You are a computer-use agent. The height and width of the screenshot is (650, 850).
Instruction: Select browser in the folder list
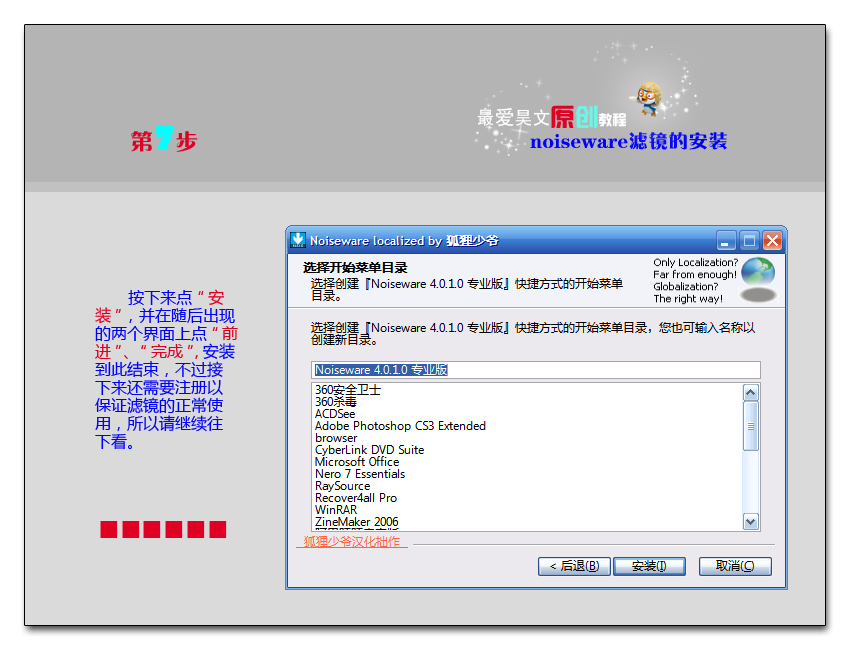coord(336,437)
